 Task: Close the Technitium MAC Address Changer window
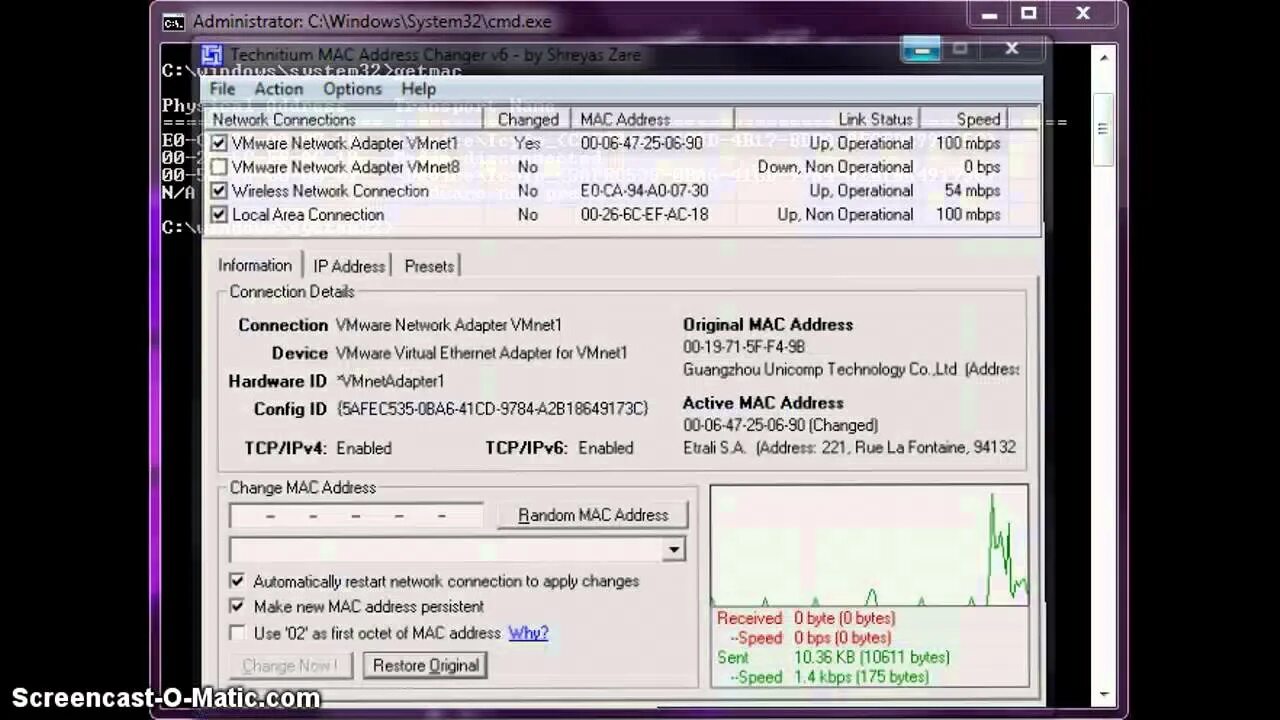1012,48
